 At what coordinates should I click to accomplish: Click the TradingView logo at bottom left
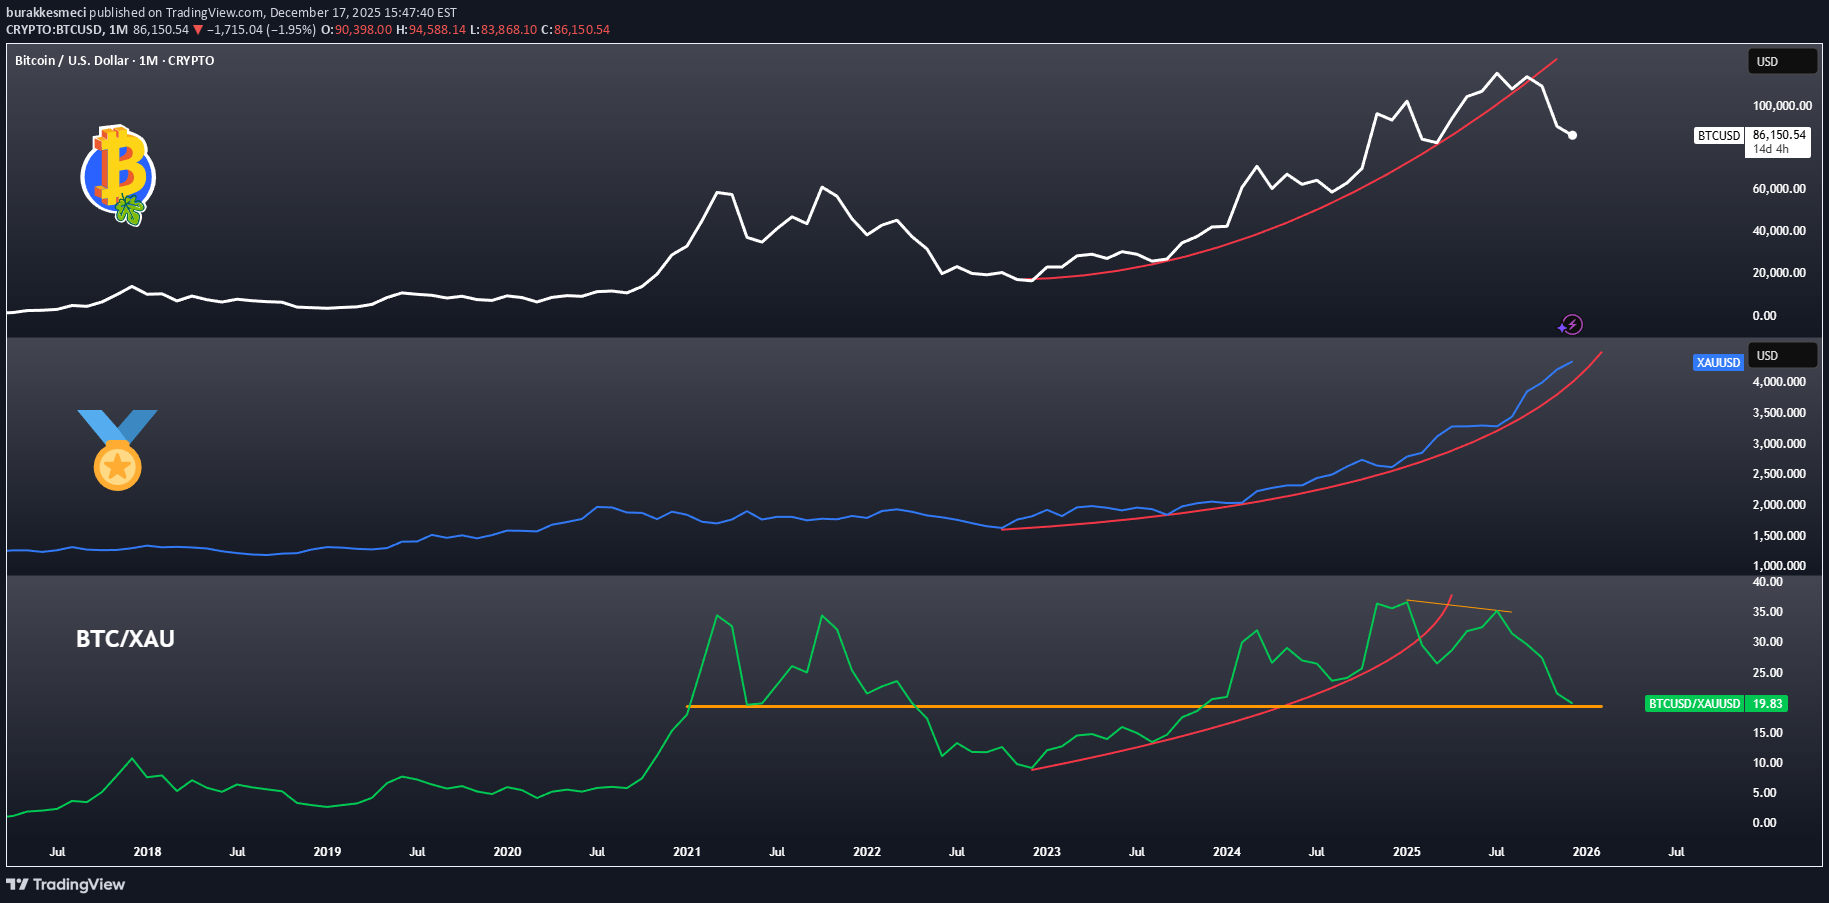tap(66, 884)
